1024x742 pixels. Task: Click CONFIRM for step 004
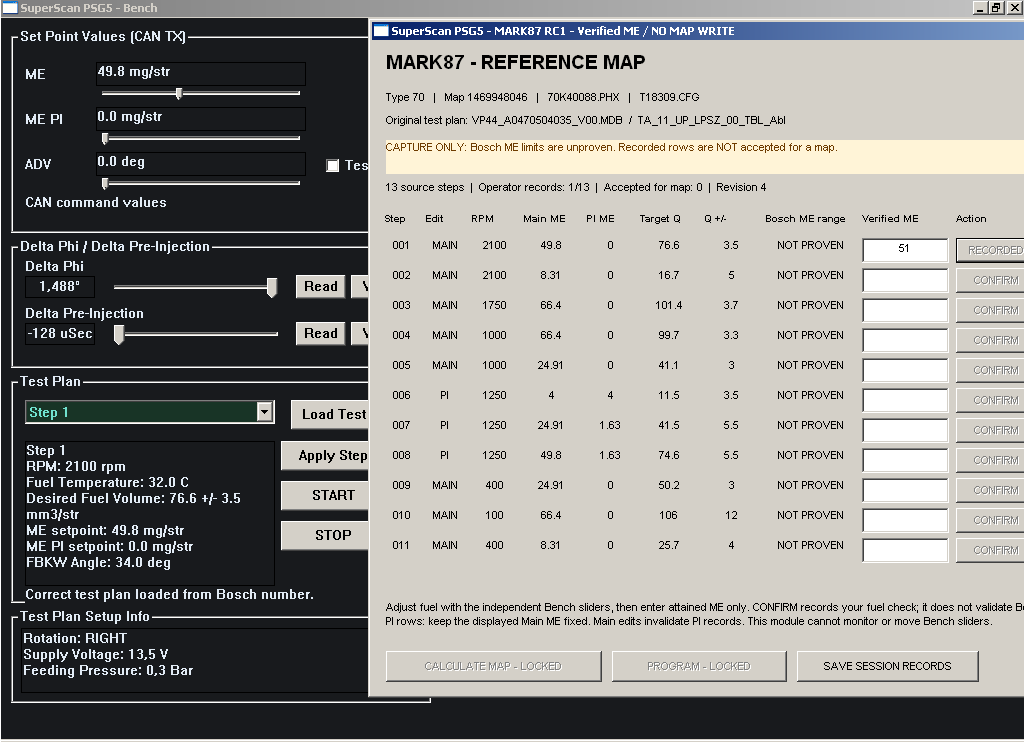point(991,340)
